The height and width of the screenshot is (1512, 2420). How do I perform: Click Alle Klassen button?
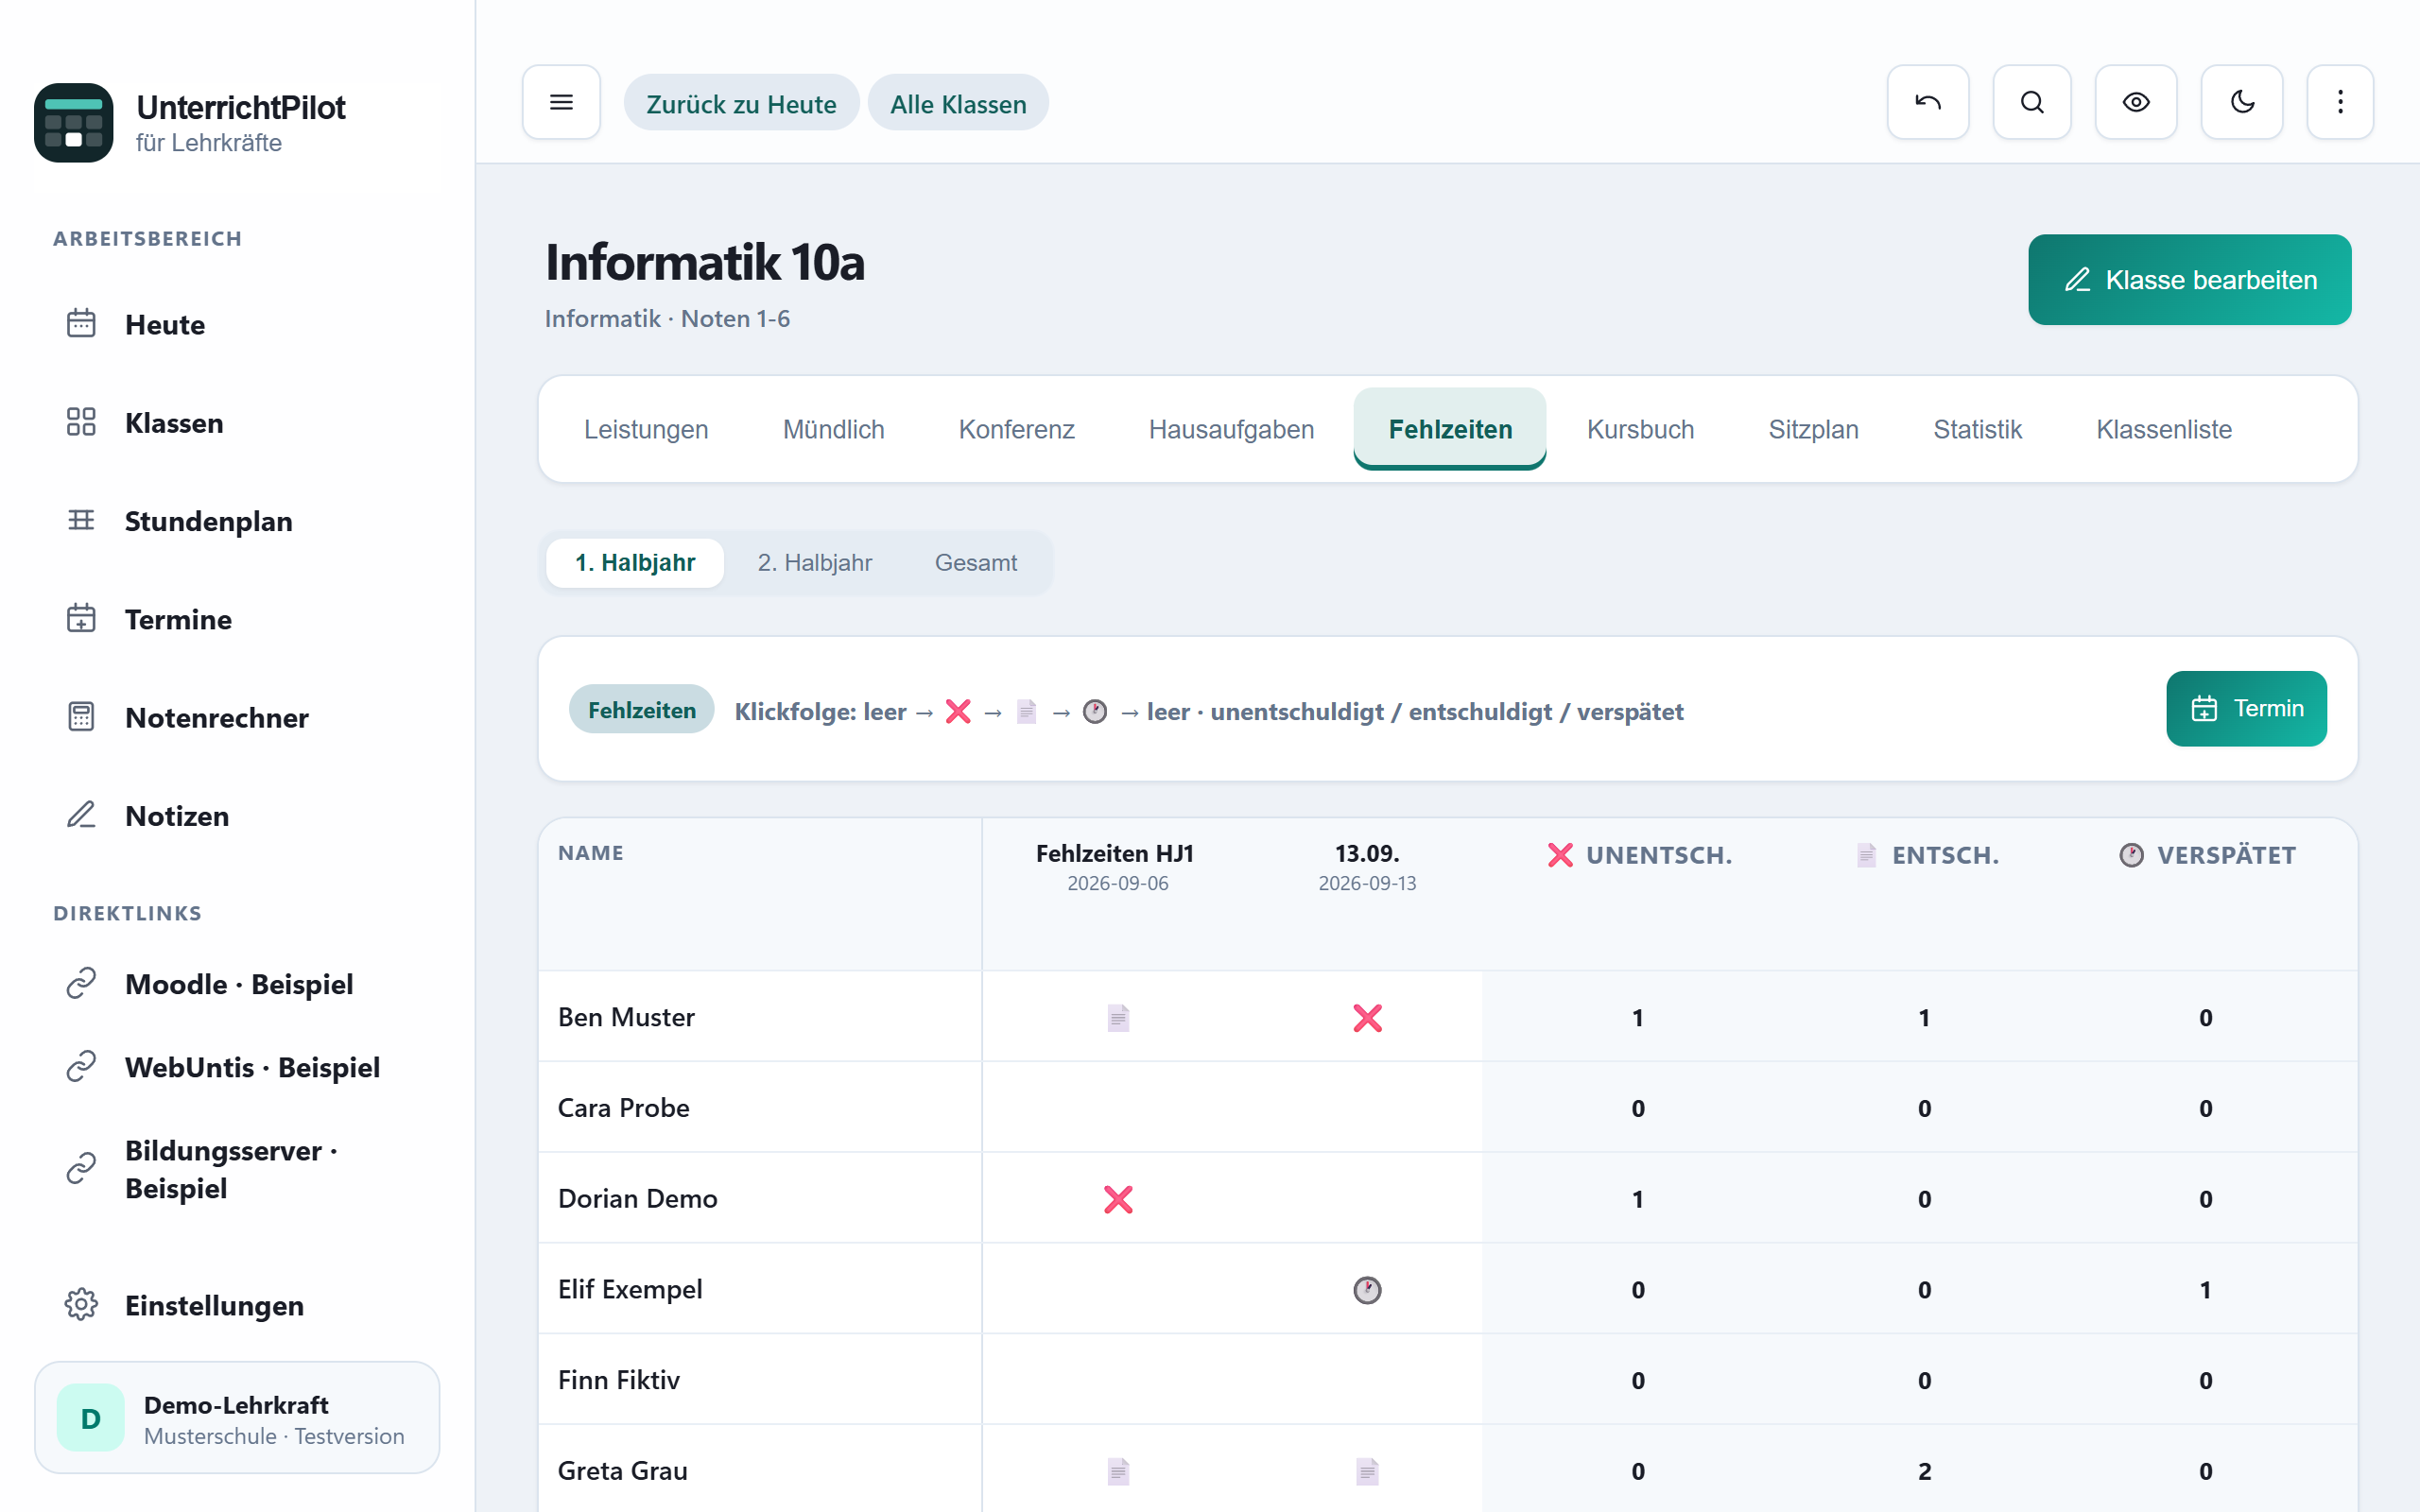pos(958,103)
